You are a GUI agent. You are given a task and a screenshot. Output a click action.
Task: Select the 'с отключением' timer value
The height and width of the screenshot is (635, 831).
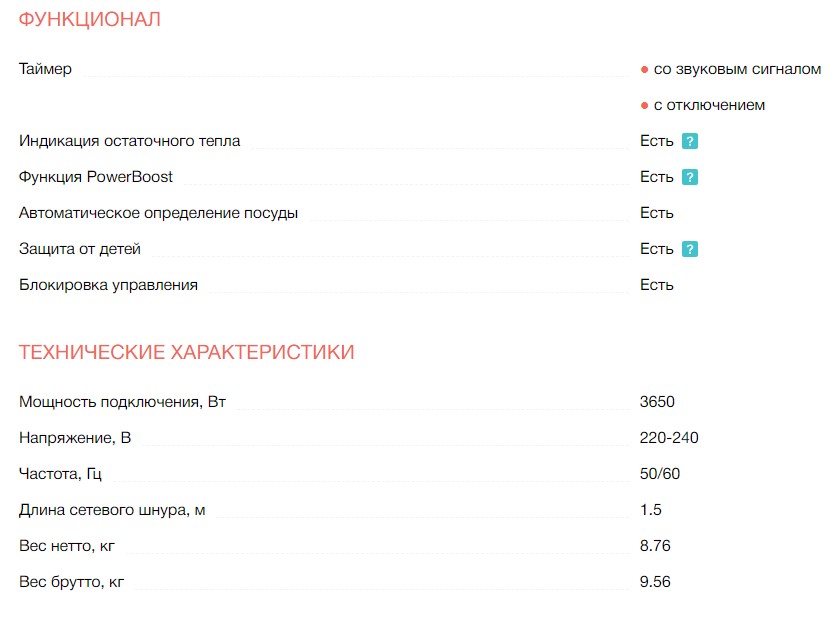(x=709, y=105)
